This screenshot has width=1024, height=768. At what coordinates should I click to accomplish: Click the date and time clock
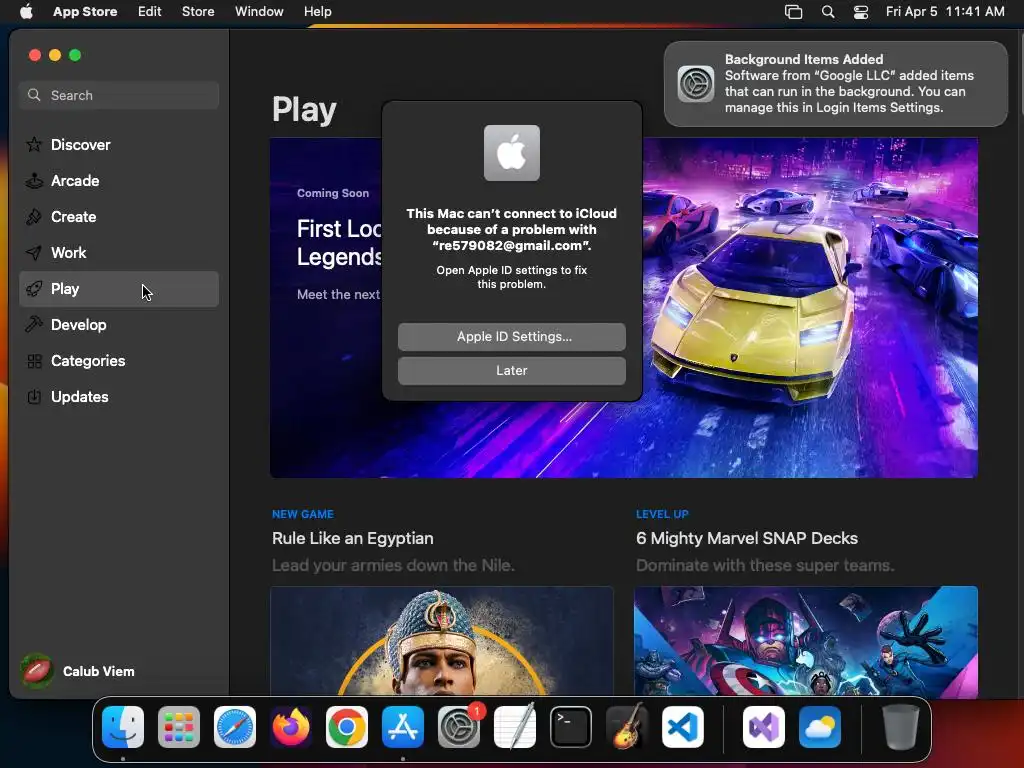pos(945,11)
